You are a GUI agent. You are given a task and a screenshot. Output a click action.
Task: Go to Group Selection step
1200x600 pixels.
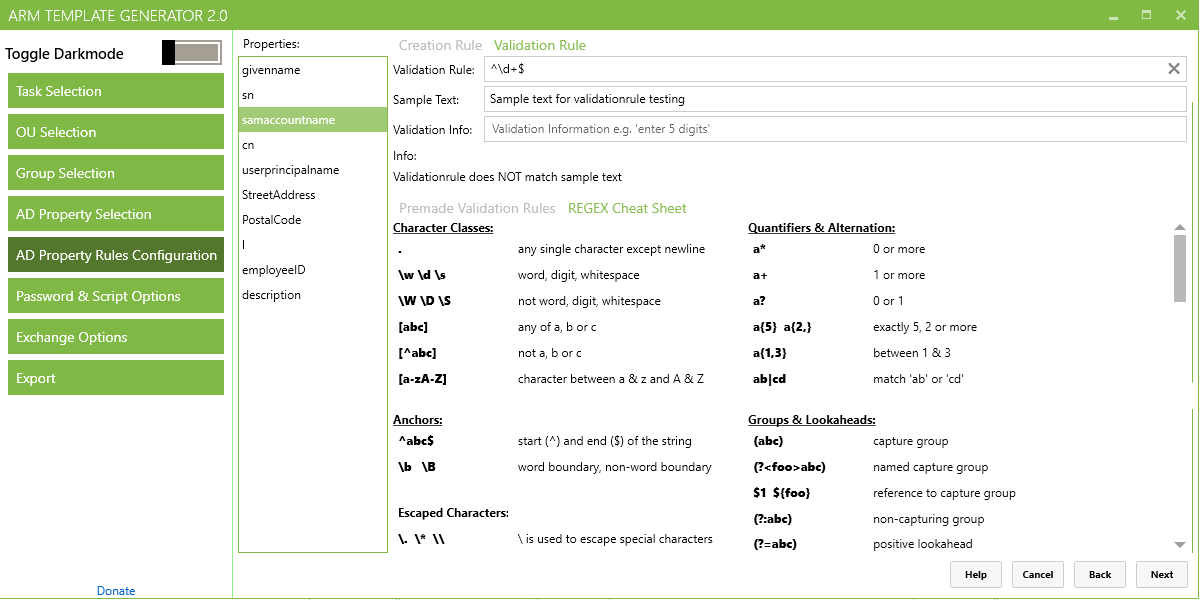pyautogui.click(x=116, y=173)
